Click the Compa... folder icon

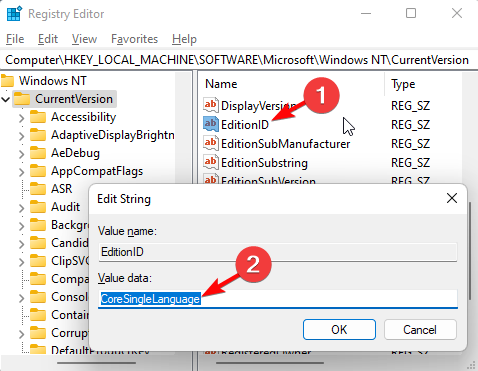[x=38, y=279]
